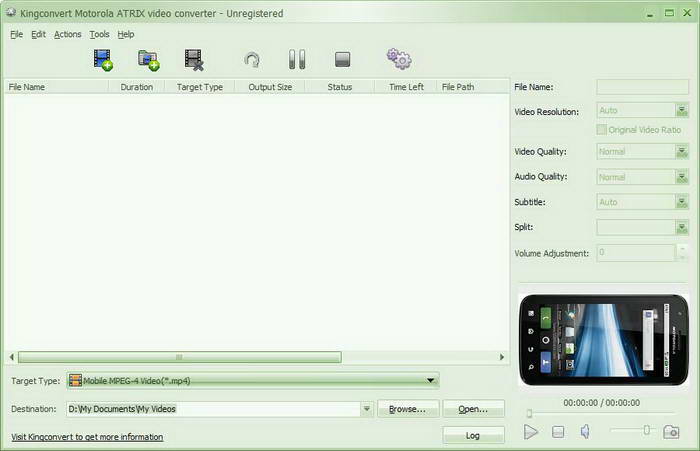Open the Tools menu
Viewport: 700px width, 451px height.
click(99, 34)
